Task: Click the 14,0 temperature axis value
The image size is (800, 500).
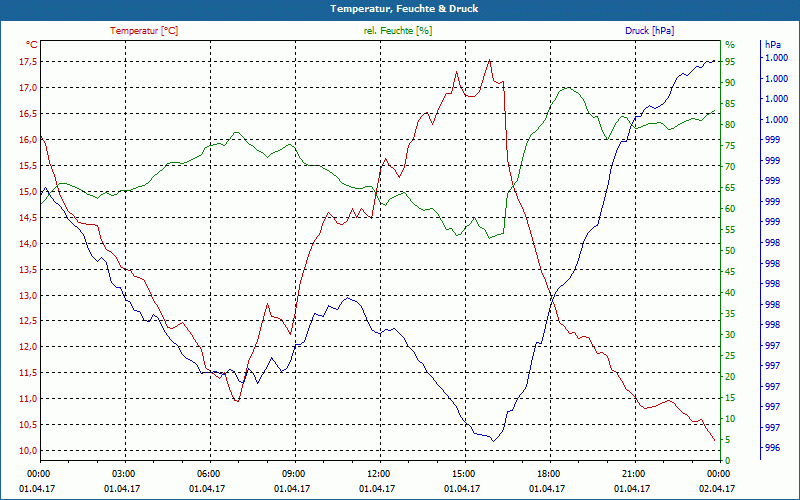Action: [x=28, y=244]
